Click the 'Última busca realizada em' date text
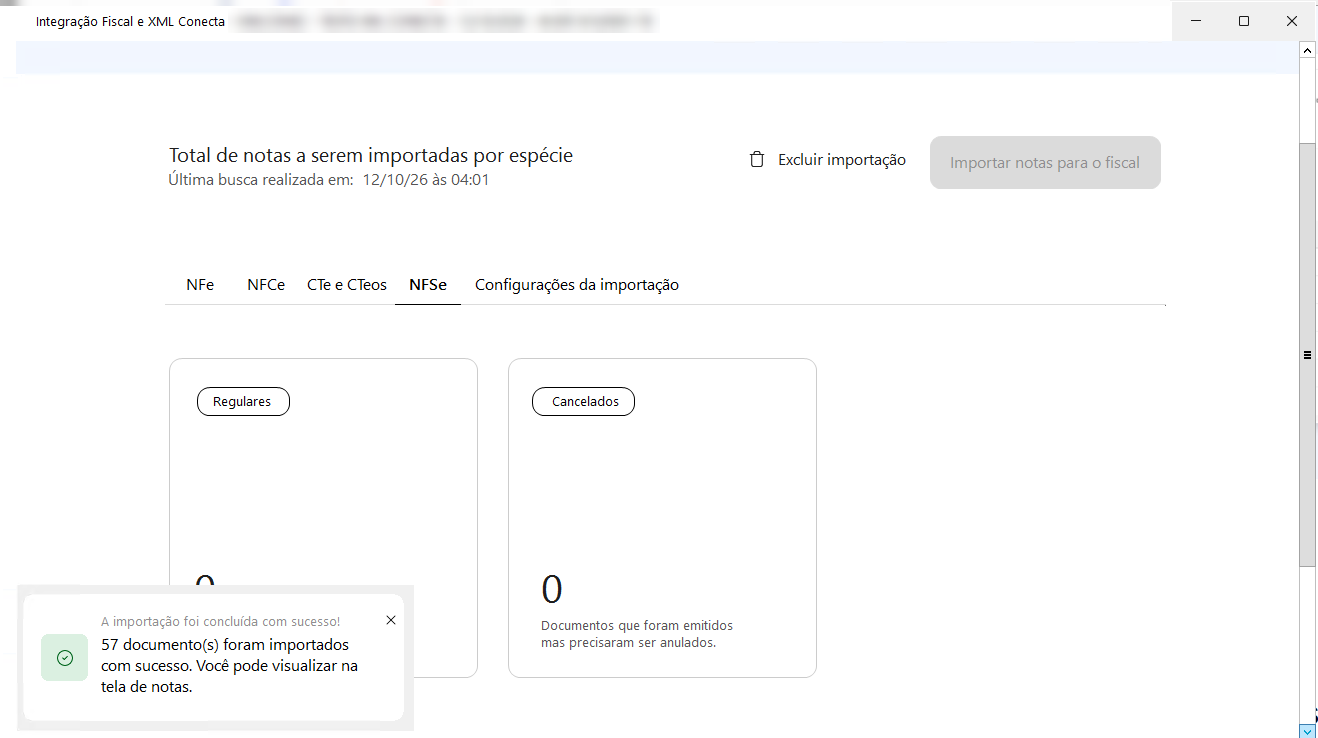The height and width of the screenshot is (738, 1318). click(329, 180)
